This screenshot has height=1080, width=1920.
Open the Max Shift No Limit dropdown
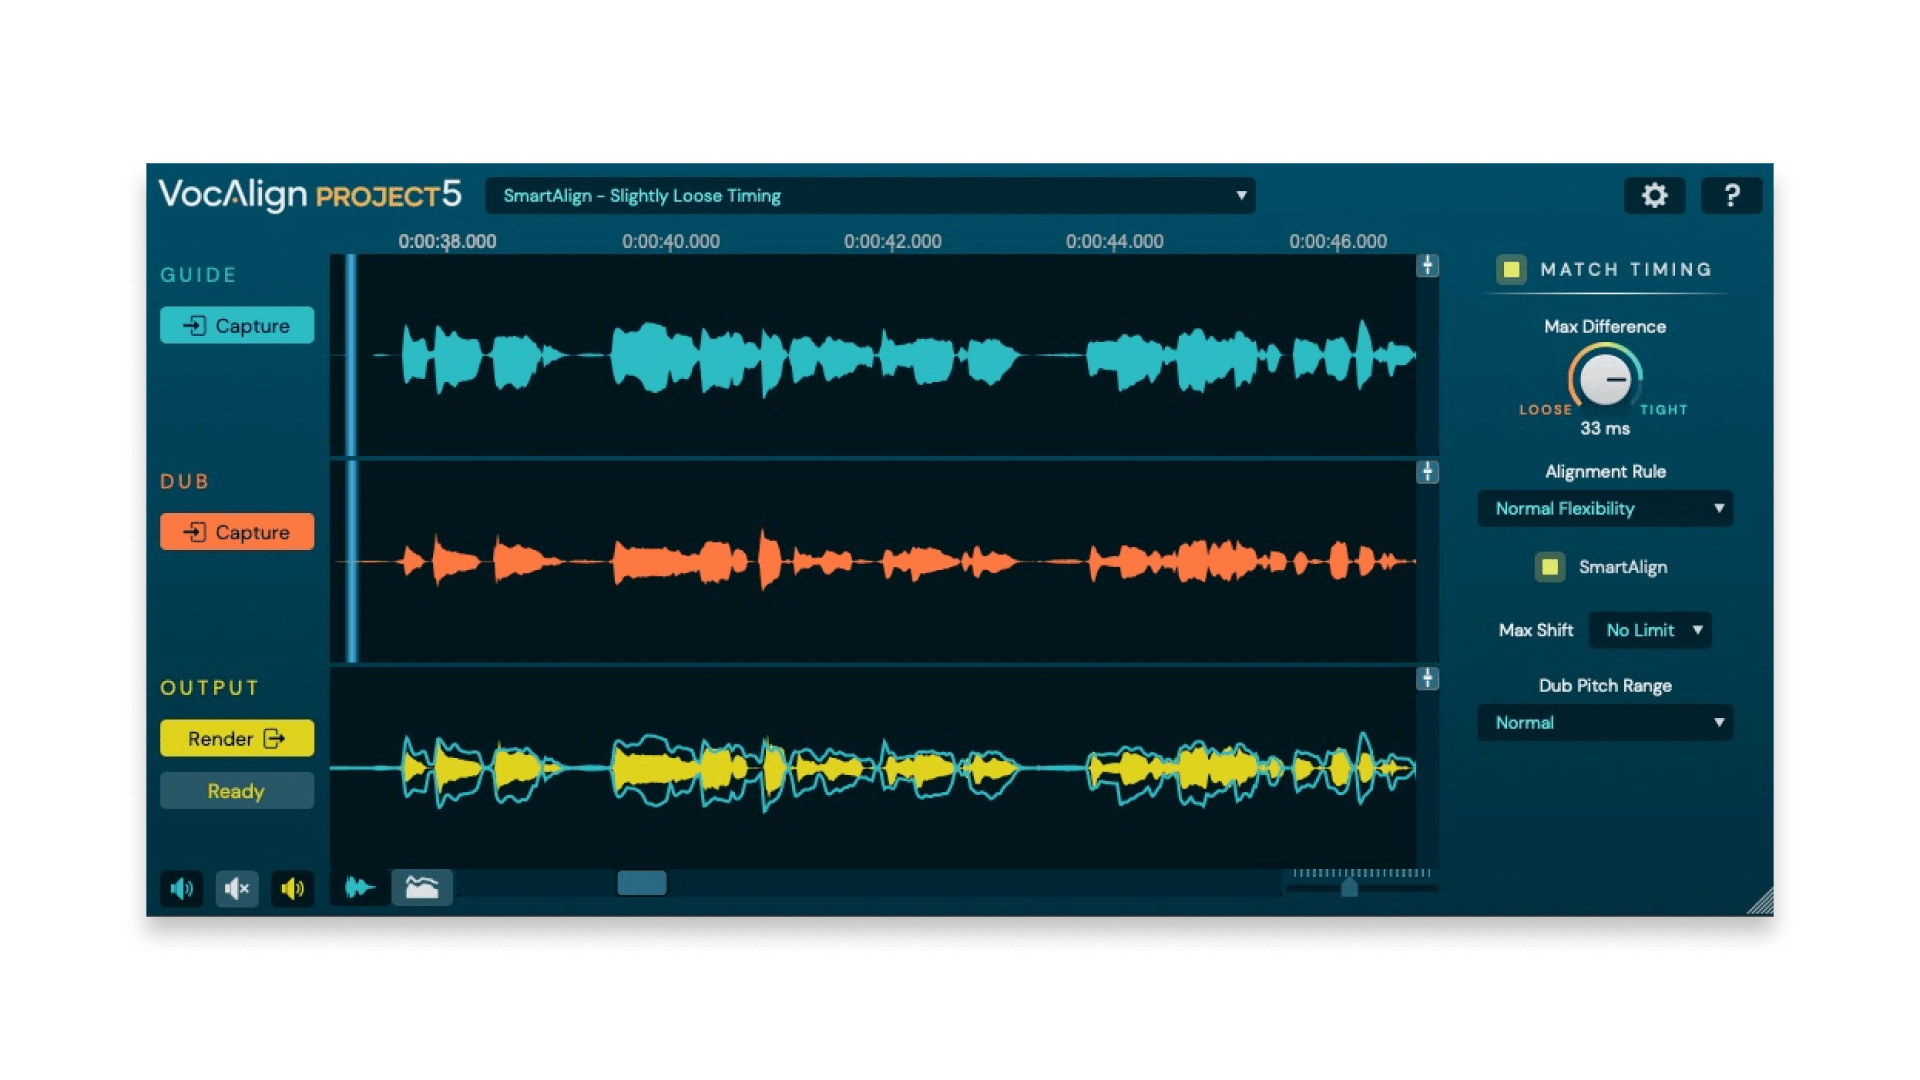tap(1649, 630)
